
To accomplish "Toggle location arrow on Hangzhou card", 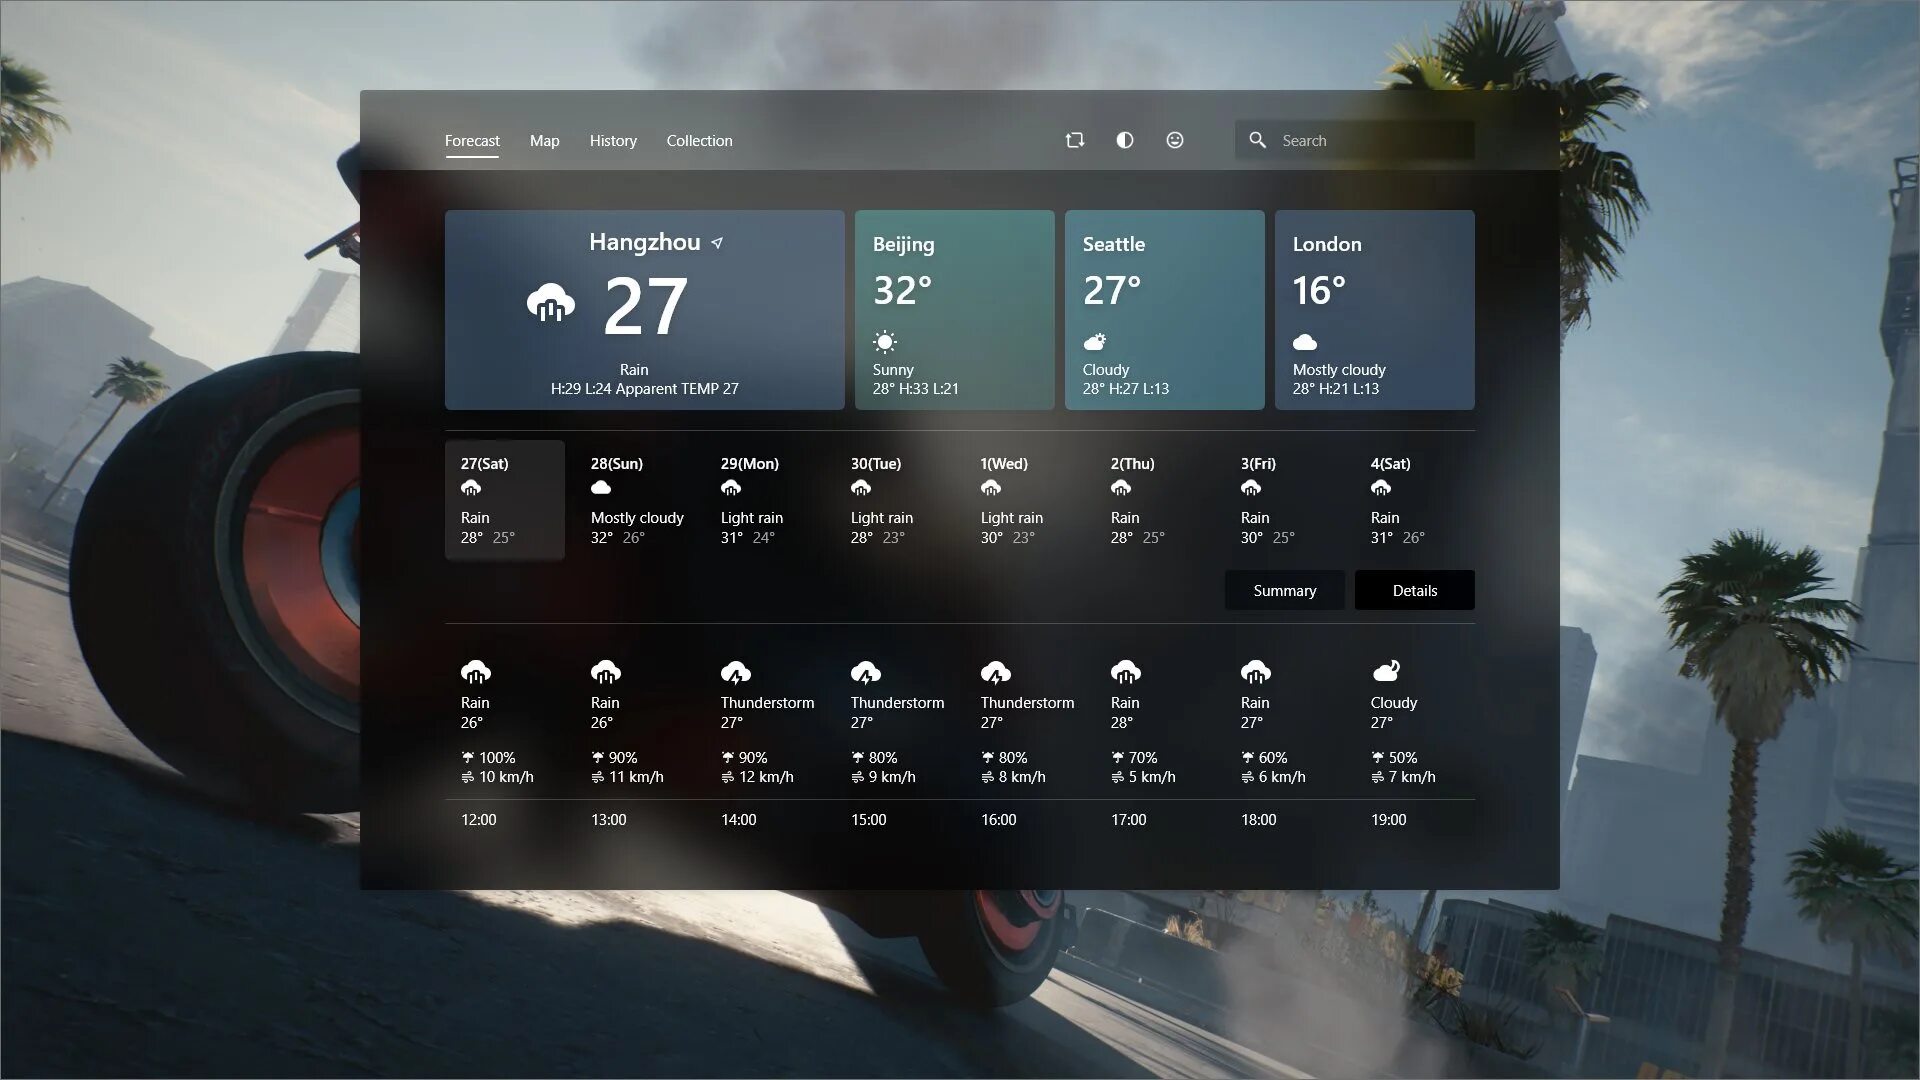I will click(716, 243).
